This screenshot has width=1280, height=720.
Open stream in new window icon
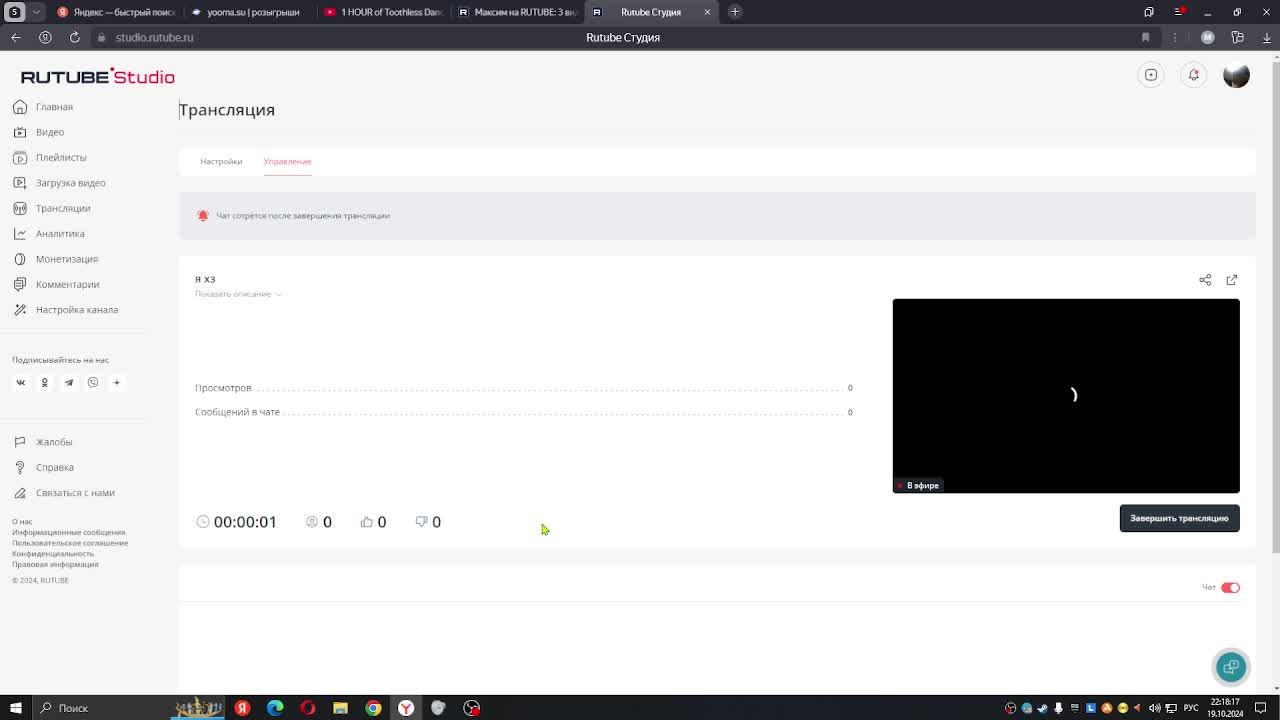click(x=1232, y=280)
